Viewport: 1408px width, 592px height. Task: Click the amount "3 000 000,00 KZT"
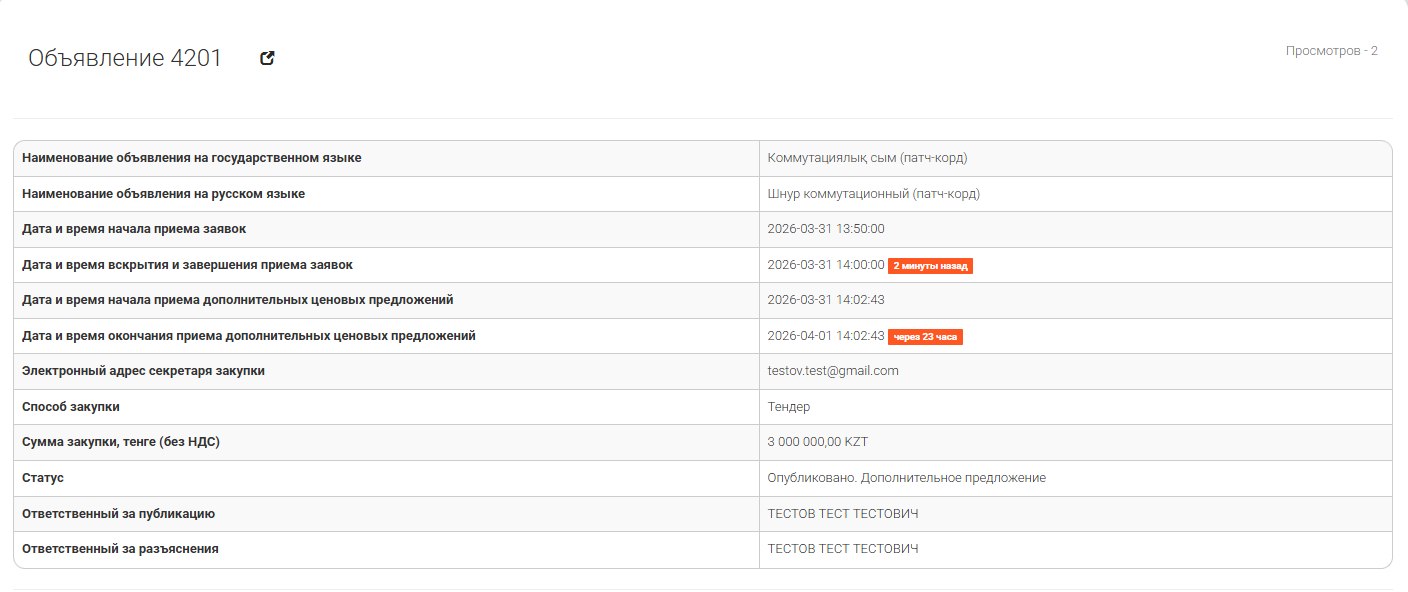pos(817,442)
